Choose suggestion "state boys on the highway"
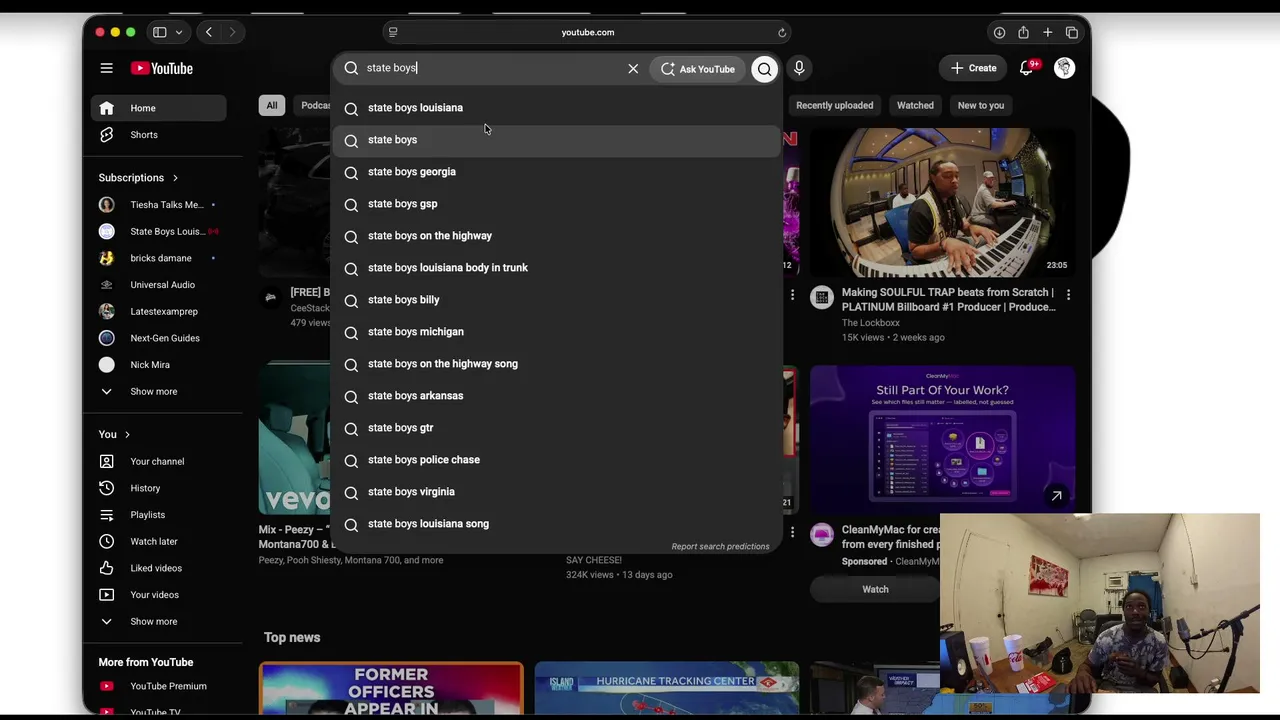 tap(556, 236)
